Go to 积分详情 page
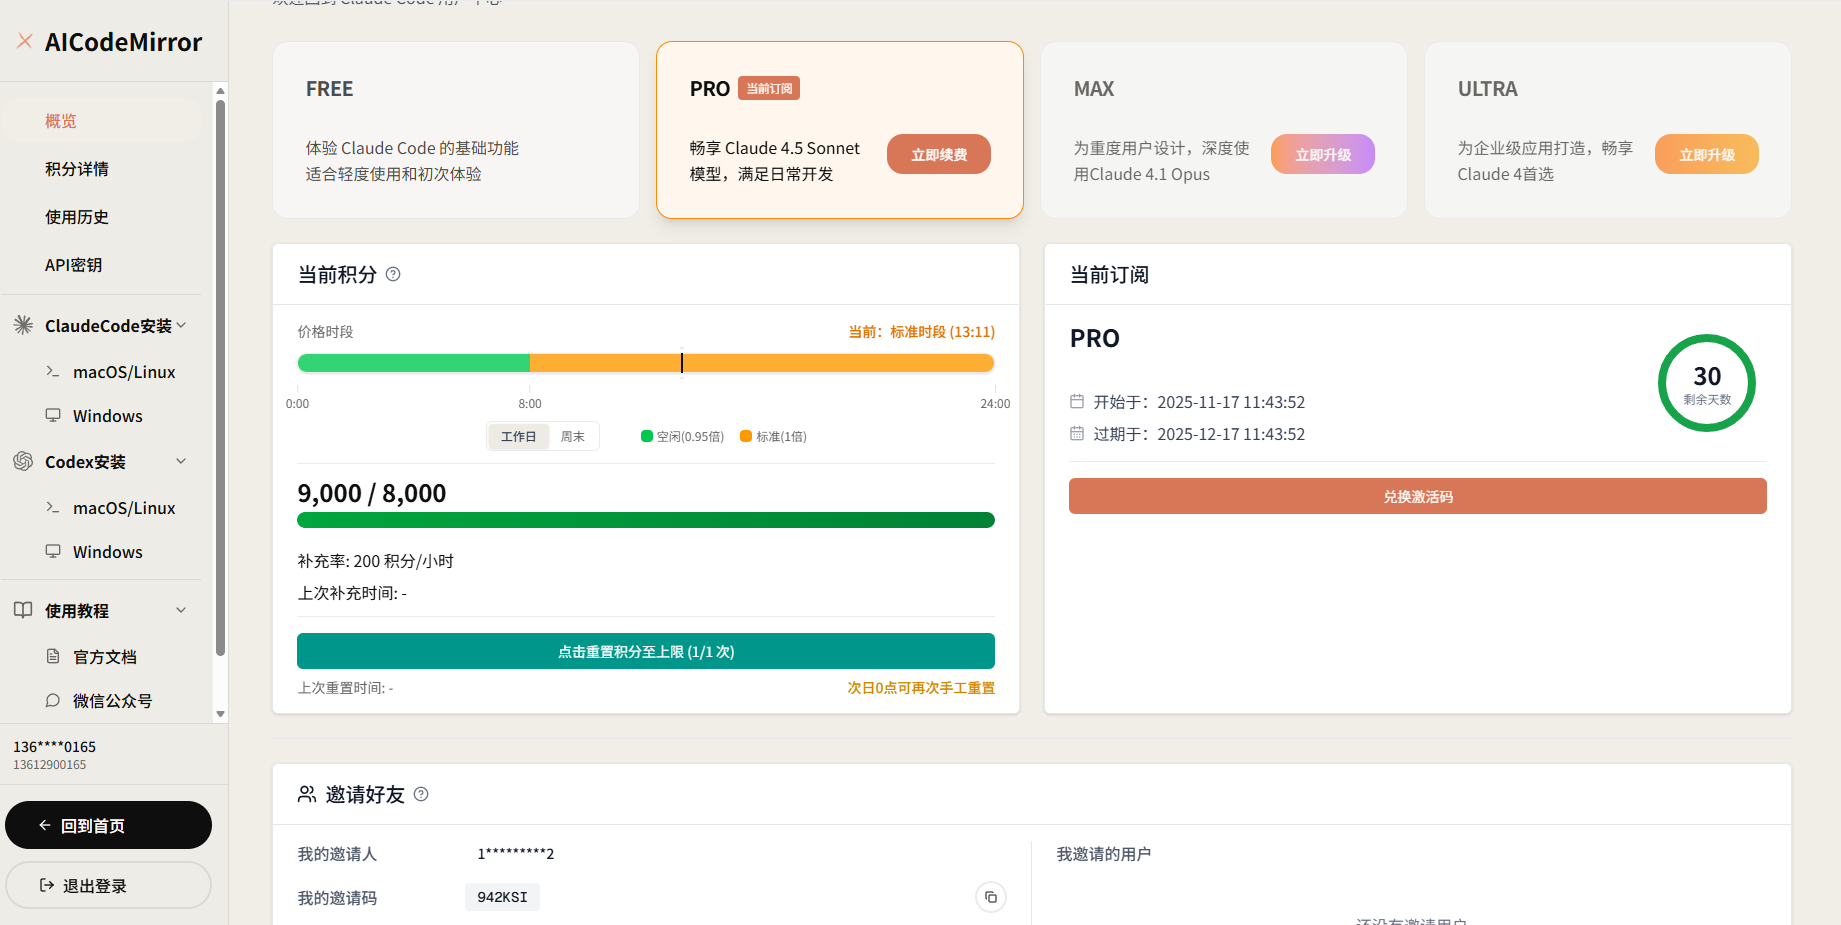The height and width of the screenshot is (925, 1841). point(102,168)
